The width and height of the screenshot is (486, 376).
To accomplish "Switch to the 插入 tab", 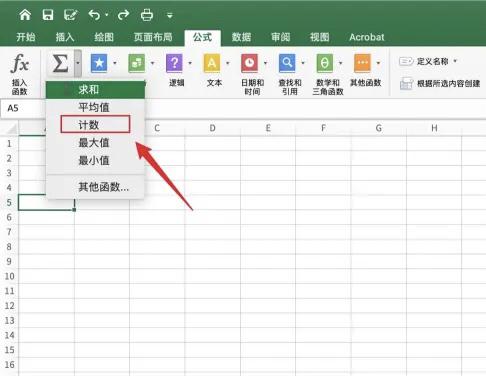I will pyautogui.click(x=65, y=37).
